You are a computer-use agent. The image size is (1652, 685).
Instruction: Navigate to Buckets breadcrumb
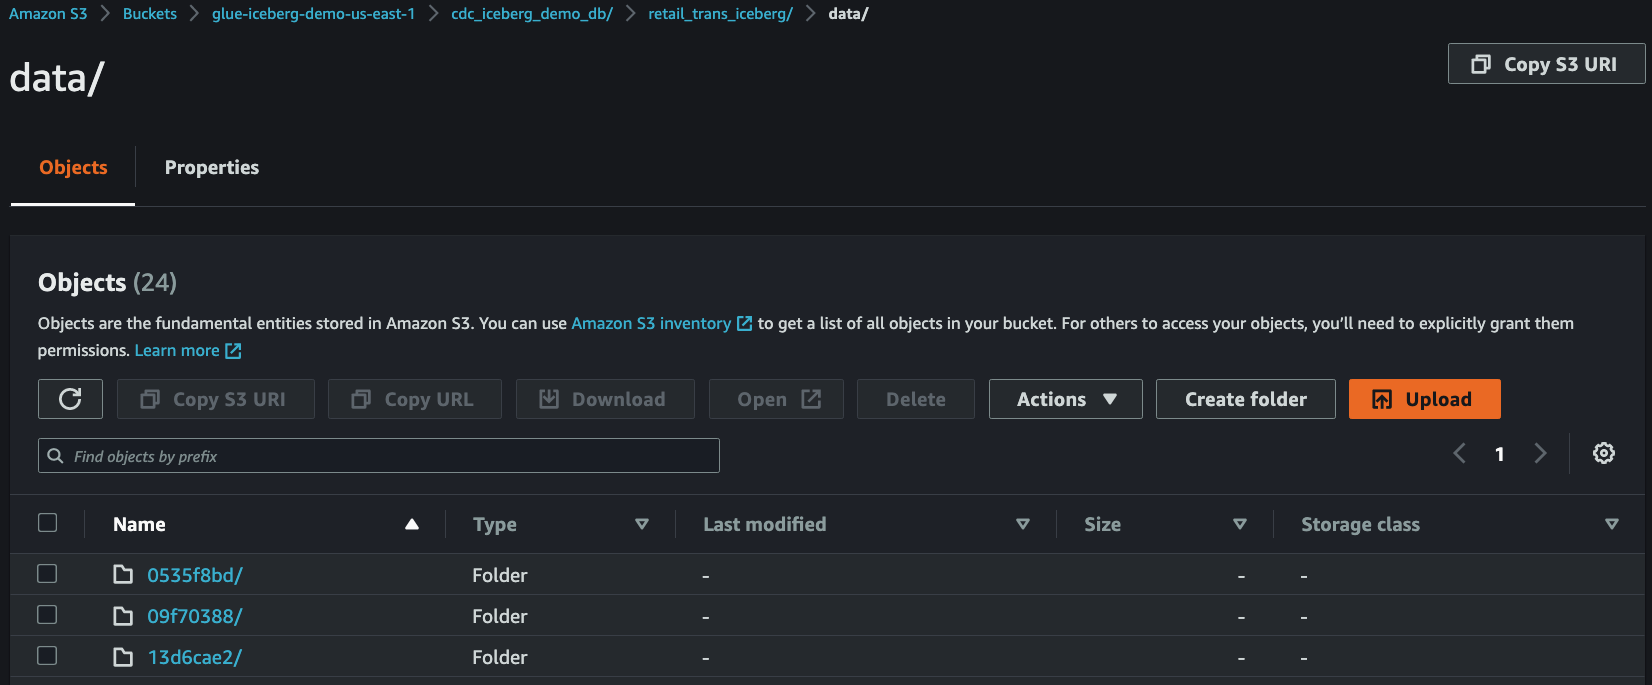click(x=150, y=14)
